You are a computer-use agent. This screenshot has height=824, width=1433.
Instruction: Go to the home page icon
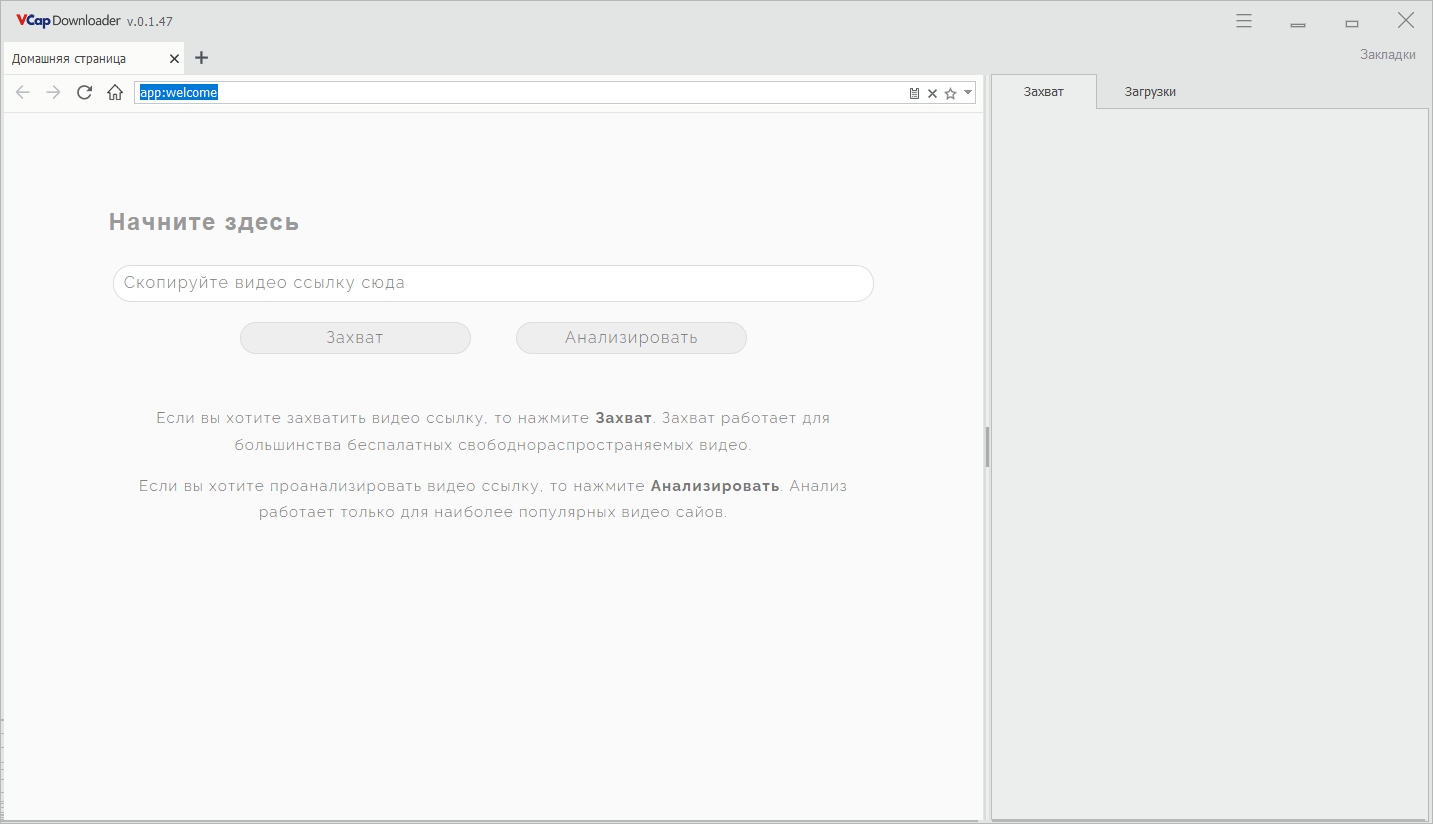(x=115, y=93)
